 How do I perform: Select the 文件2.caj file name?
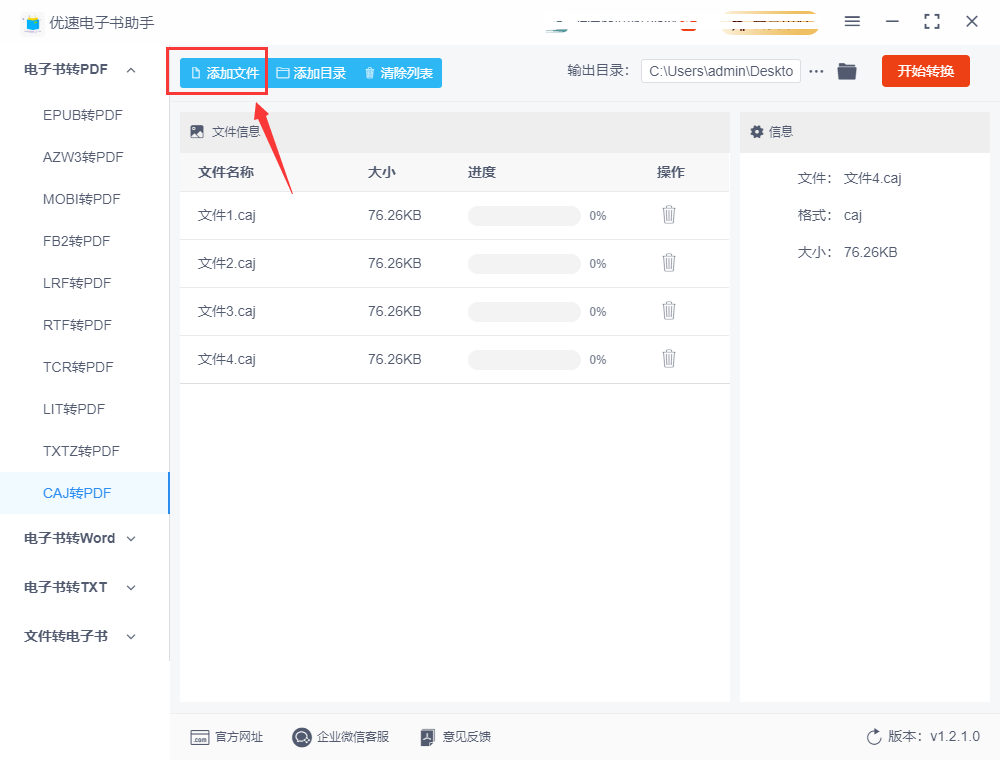226,263
